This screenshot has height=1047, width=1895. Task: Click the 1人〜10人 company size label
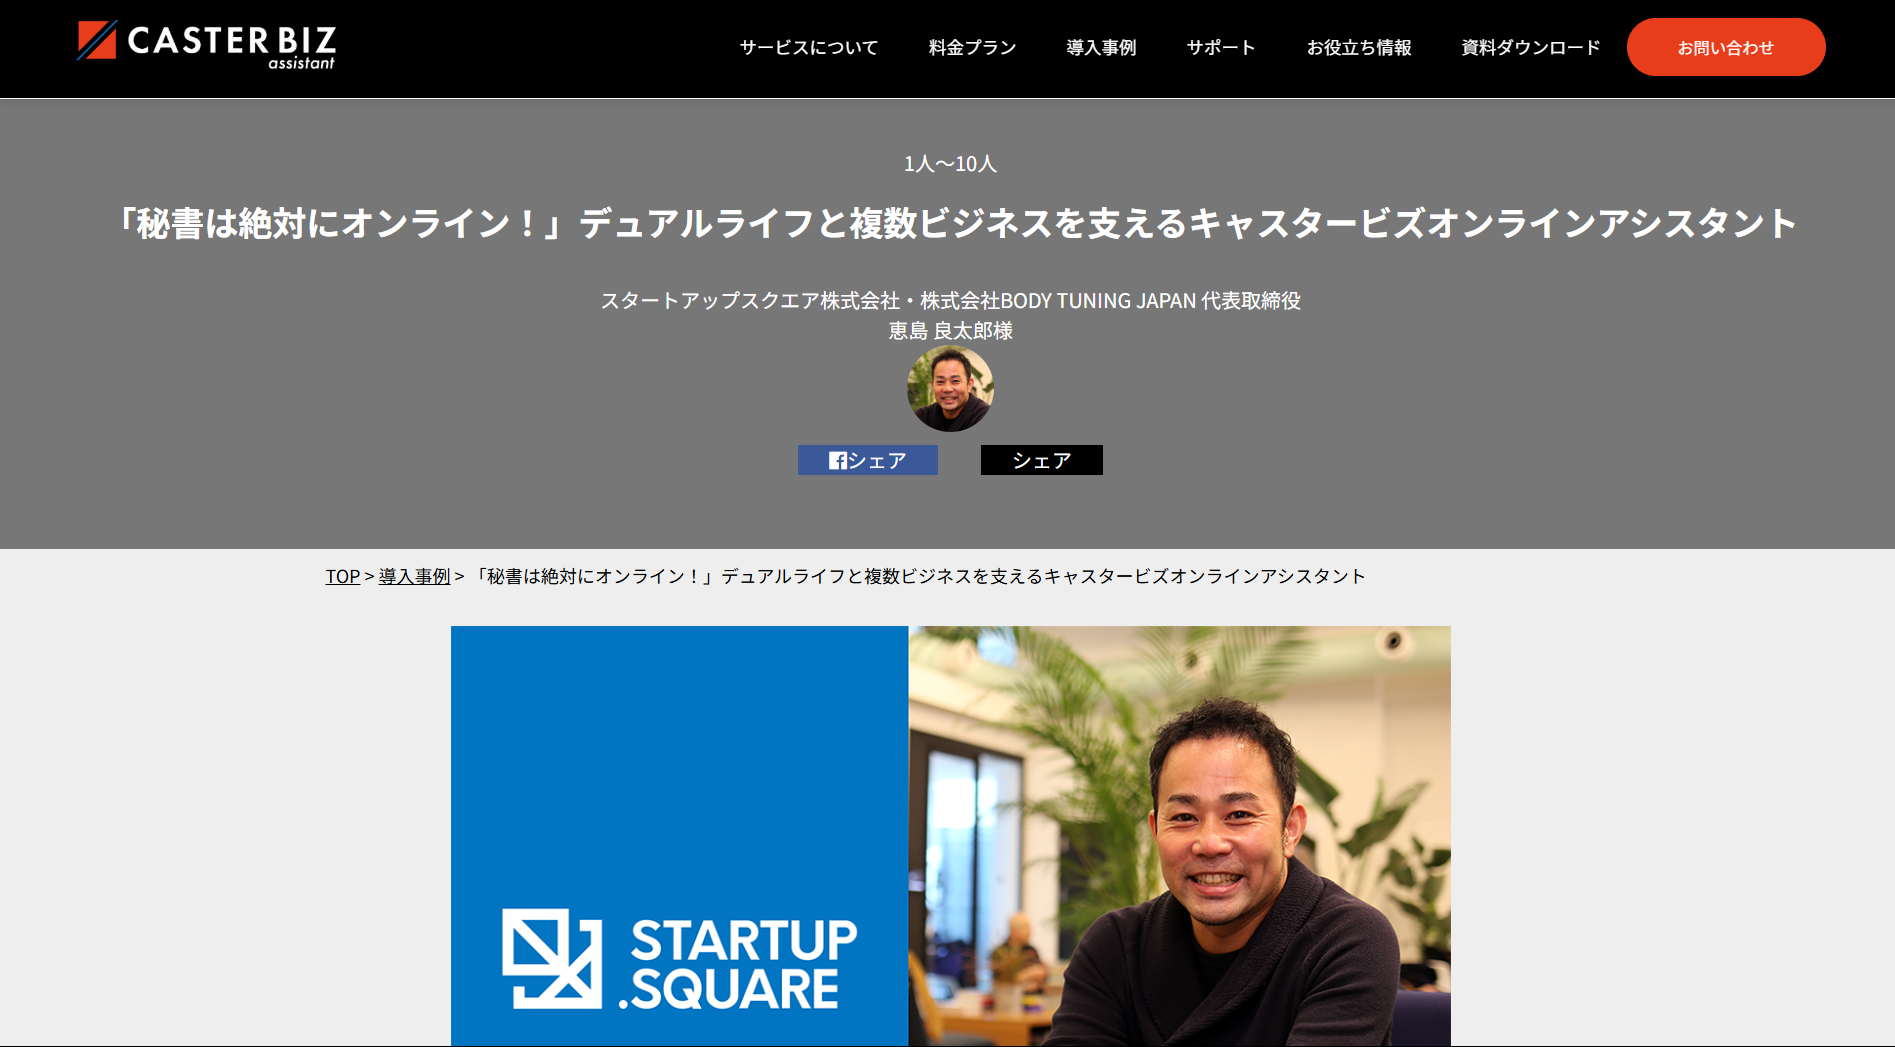(x=950, y=163)
